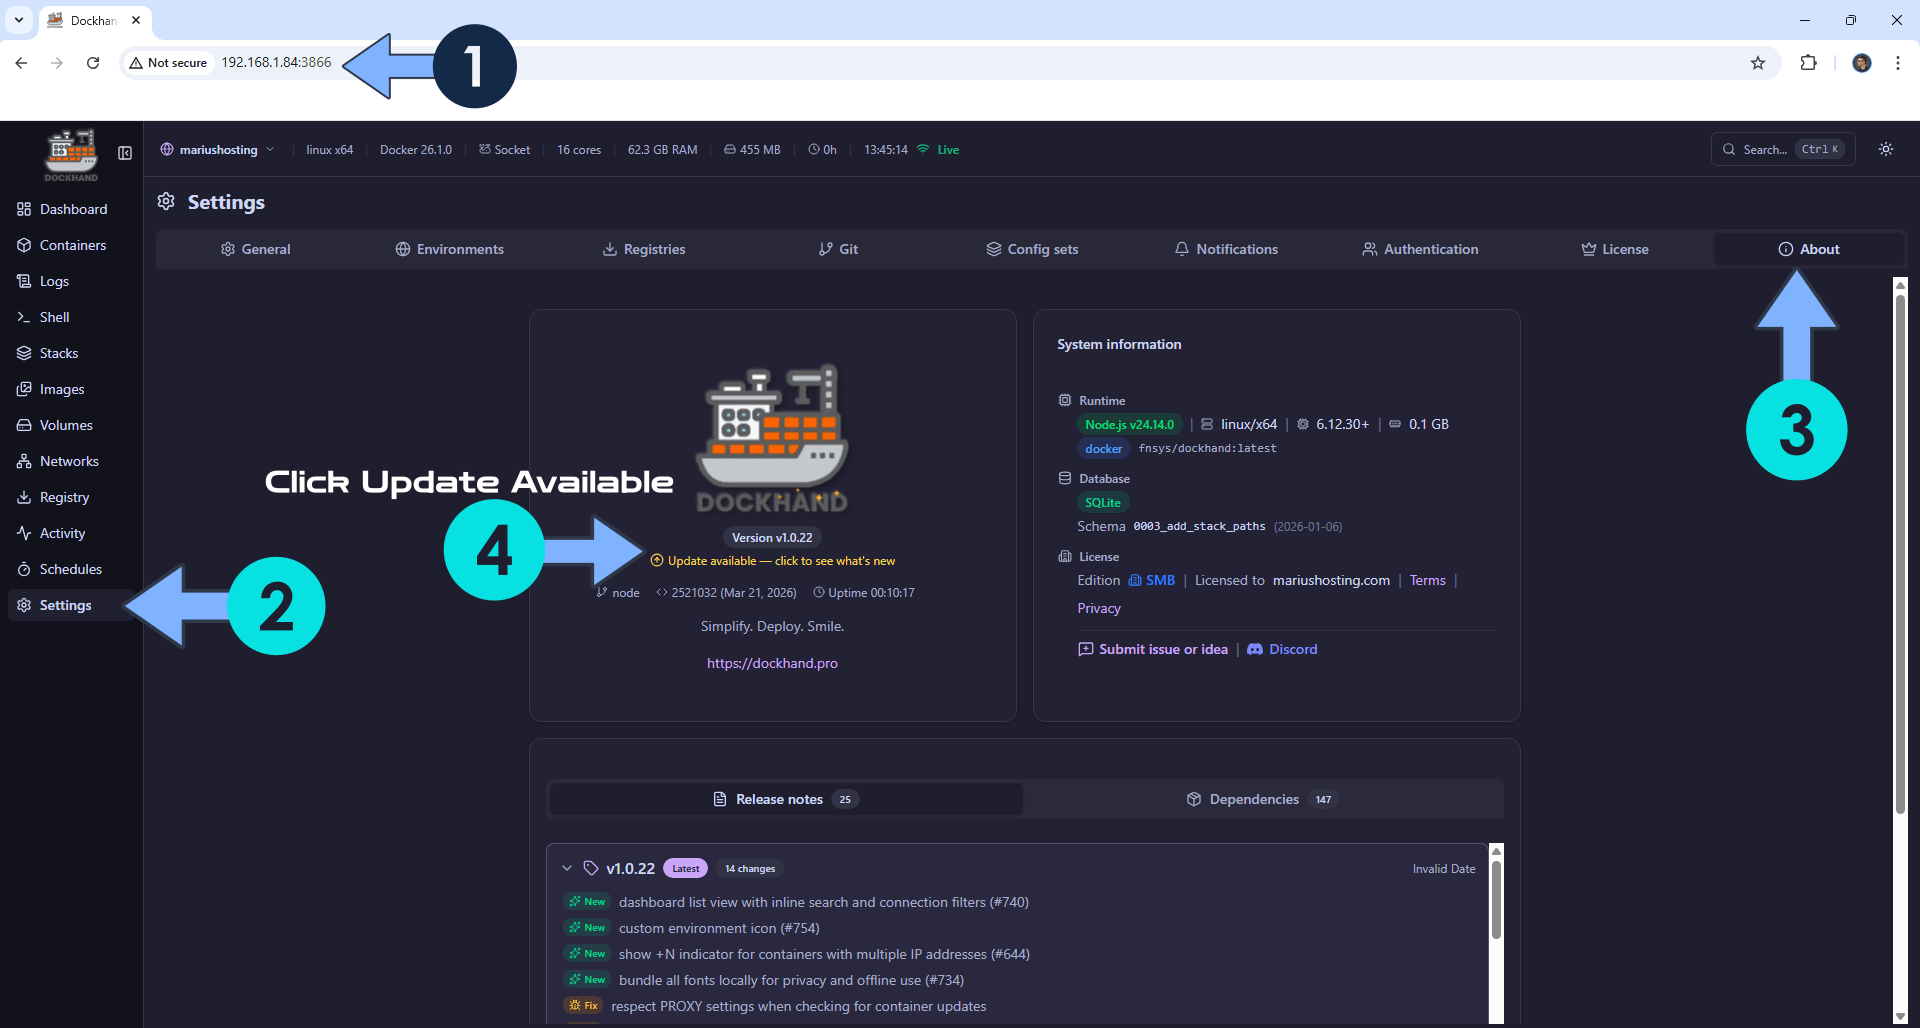The image size is (1920, 1028).
Task: Collapse the v1.0.22 release entry
Action: pyautogui.click(x=567, y=868)
